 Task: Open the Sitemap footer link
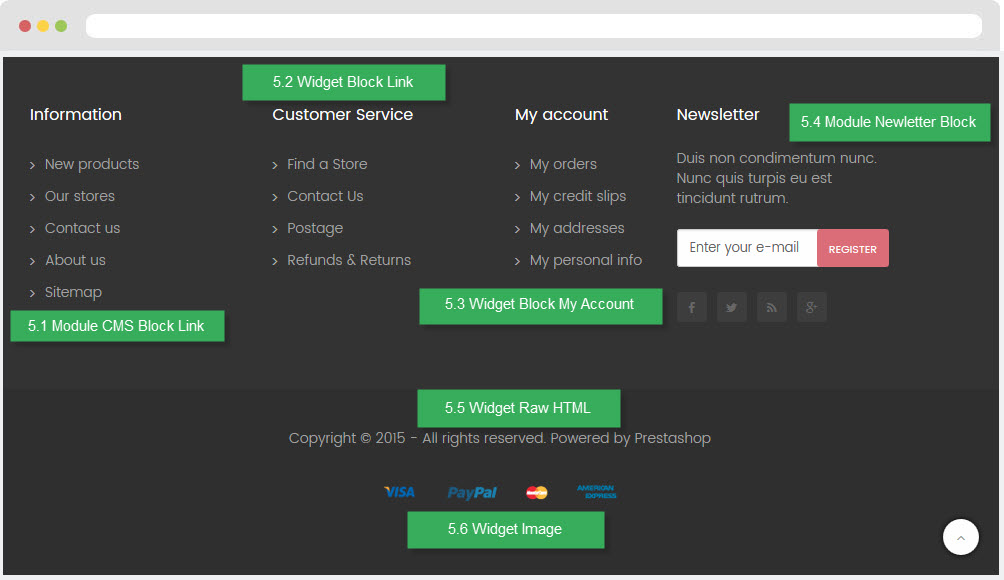73,292
